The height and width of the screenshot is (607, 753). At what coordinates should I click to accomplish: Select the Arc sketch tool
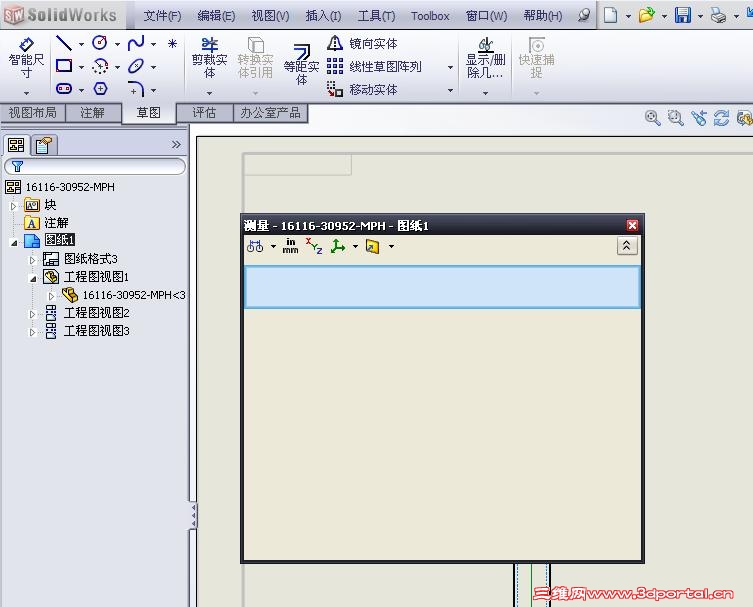click(100, 66)
